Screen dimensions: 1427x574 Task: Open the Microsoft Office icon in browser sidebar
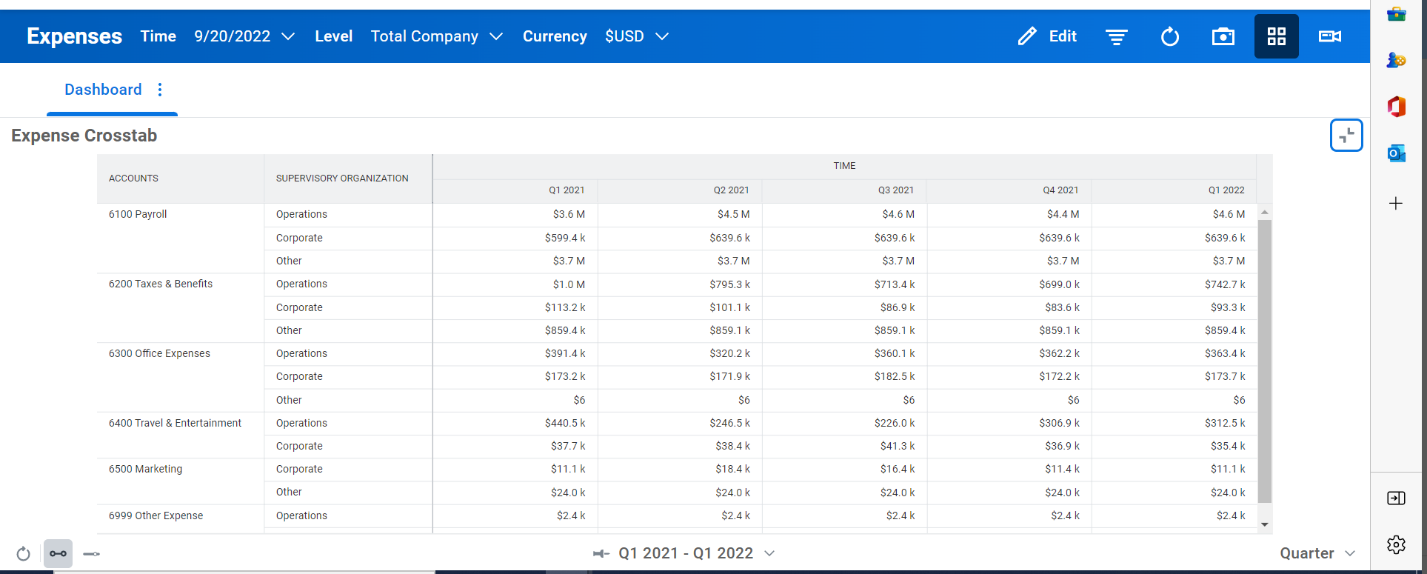(x=1396, y=106)
